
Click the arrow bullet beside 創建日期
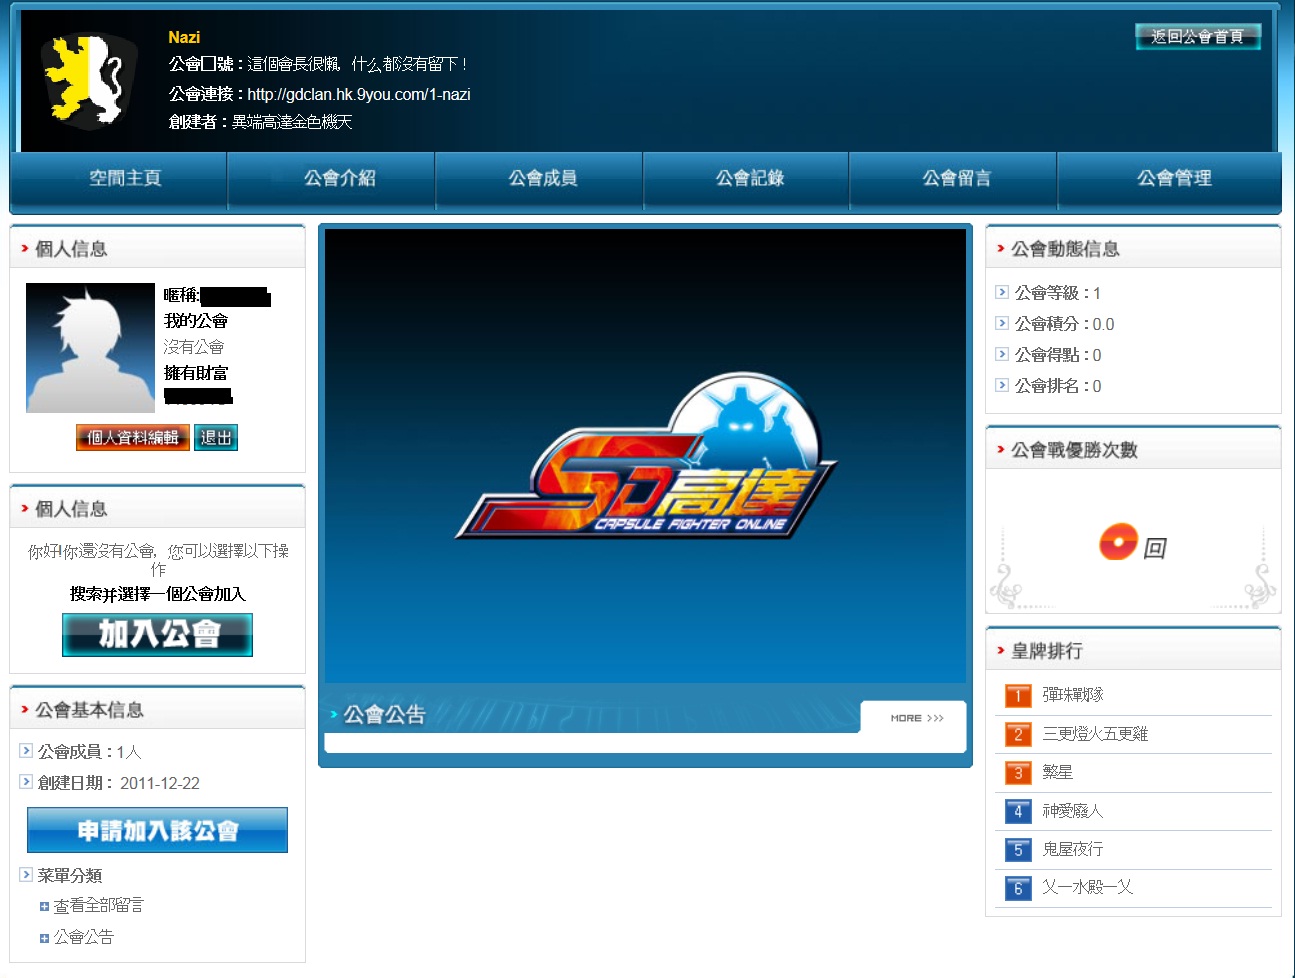26,781
